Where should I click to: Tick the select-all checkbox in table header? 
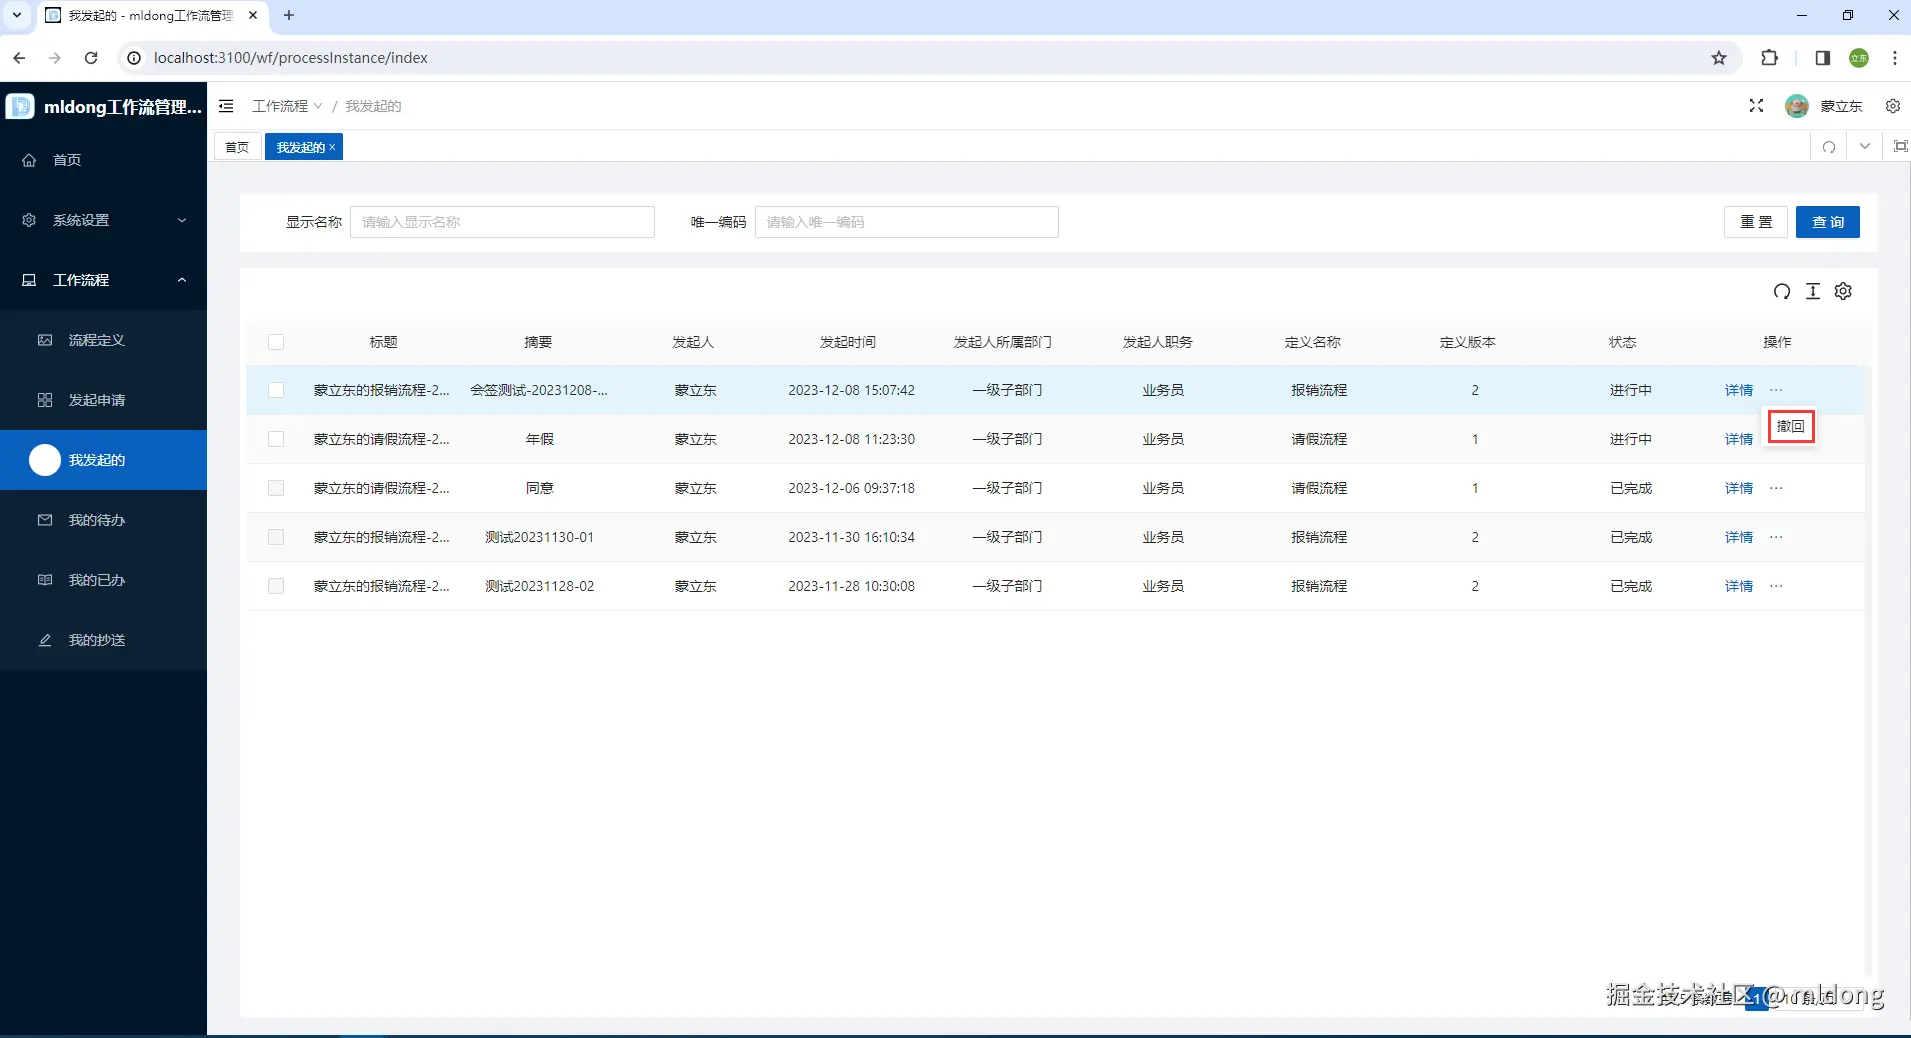[x=276, y=342]
